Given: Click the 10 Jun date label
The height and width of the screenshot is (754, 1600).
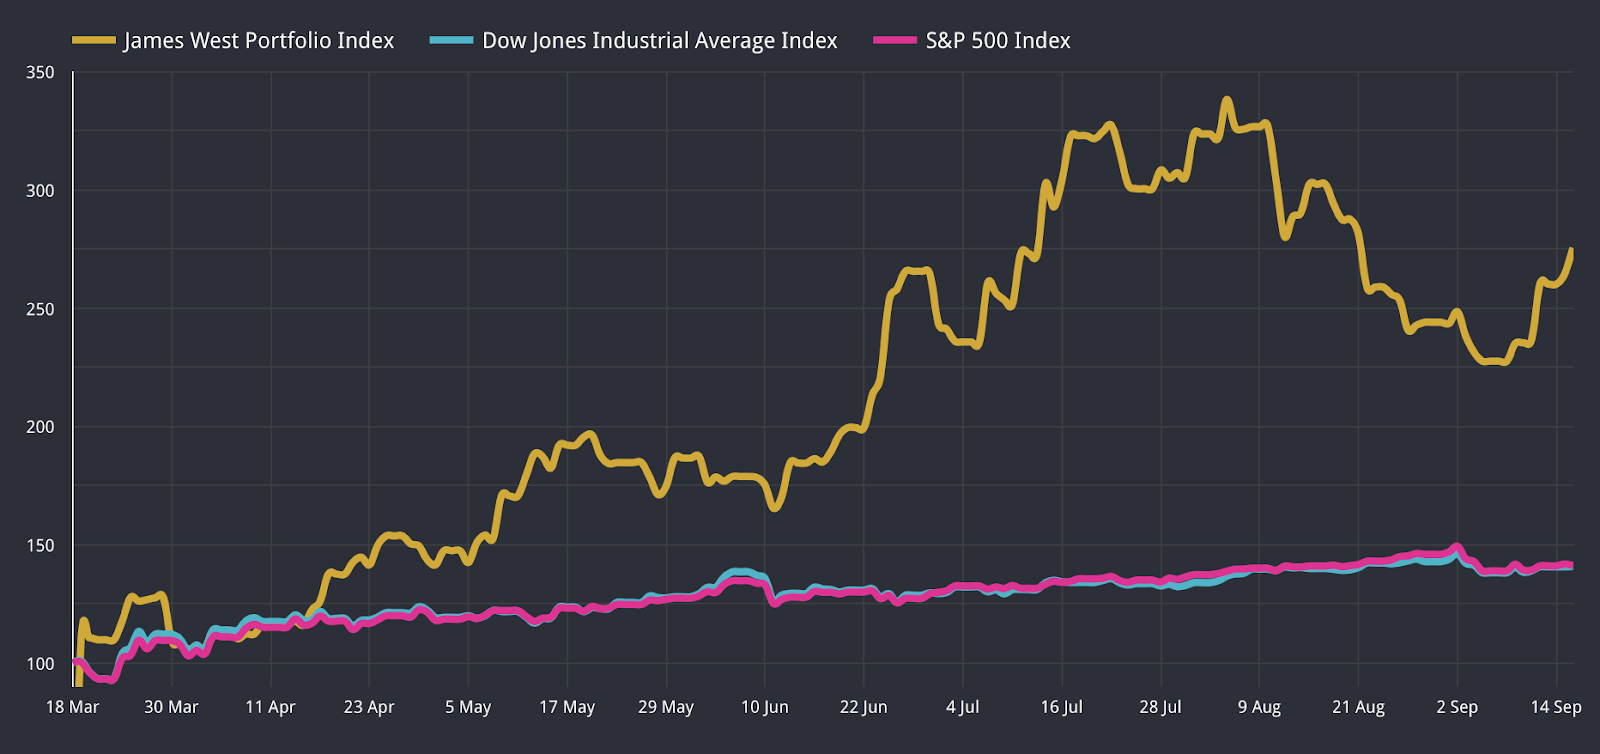Looking at the screenshot, I should tap(765, 707).
